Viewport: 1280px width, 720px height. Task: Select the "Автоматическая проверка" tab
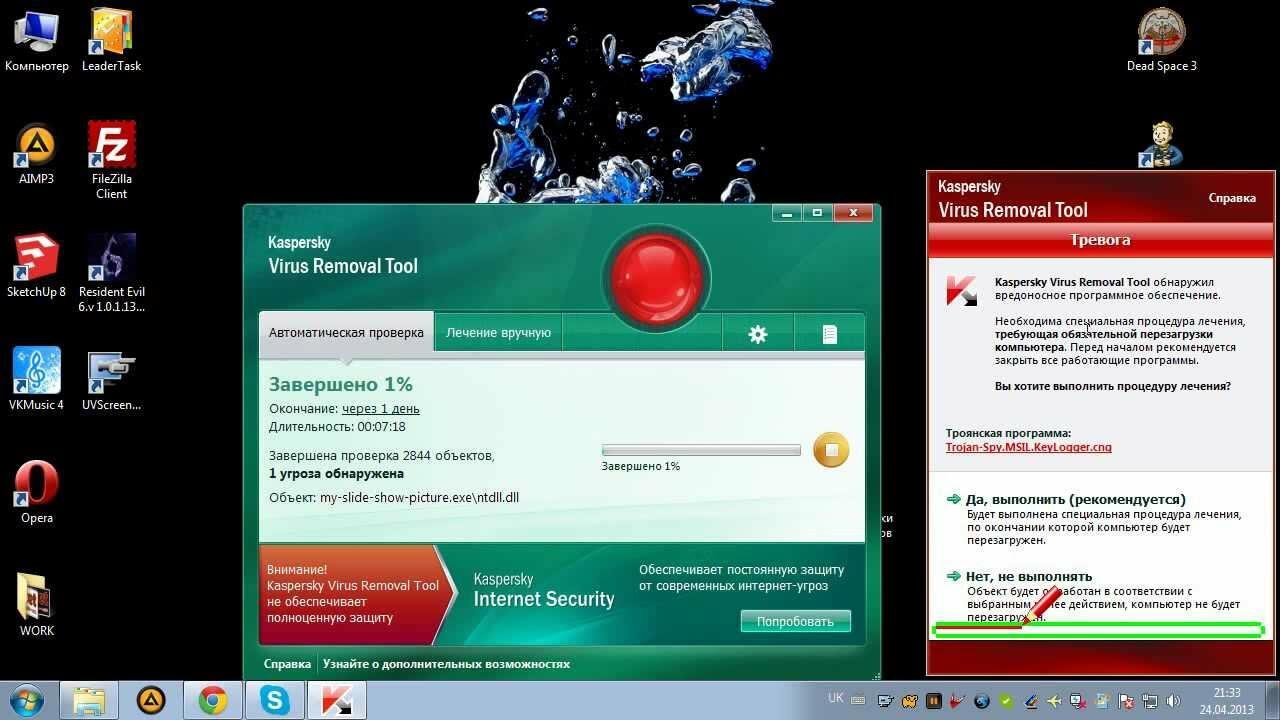pyautogui.click(x=346, y=331)
